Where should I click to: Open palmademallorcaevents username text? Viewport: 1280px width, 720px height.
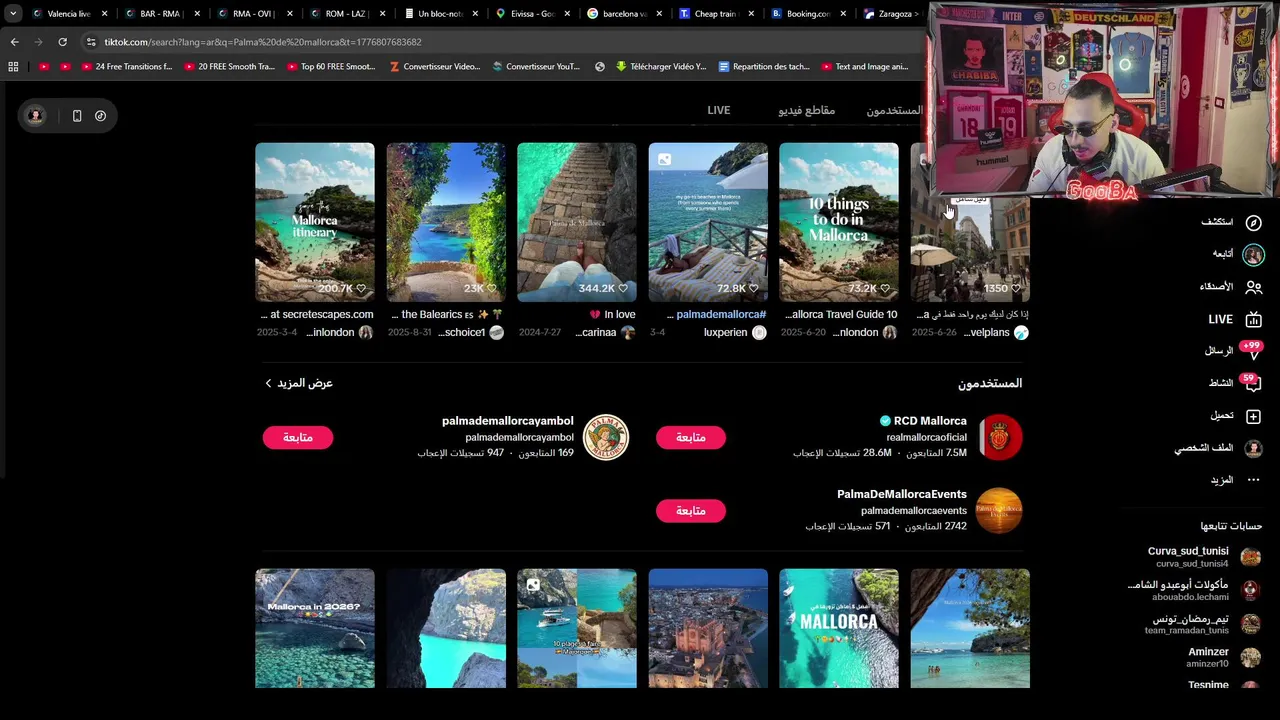pos(914,511)
